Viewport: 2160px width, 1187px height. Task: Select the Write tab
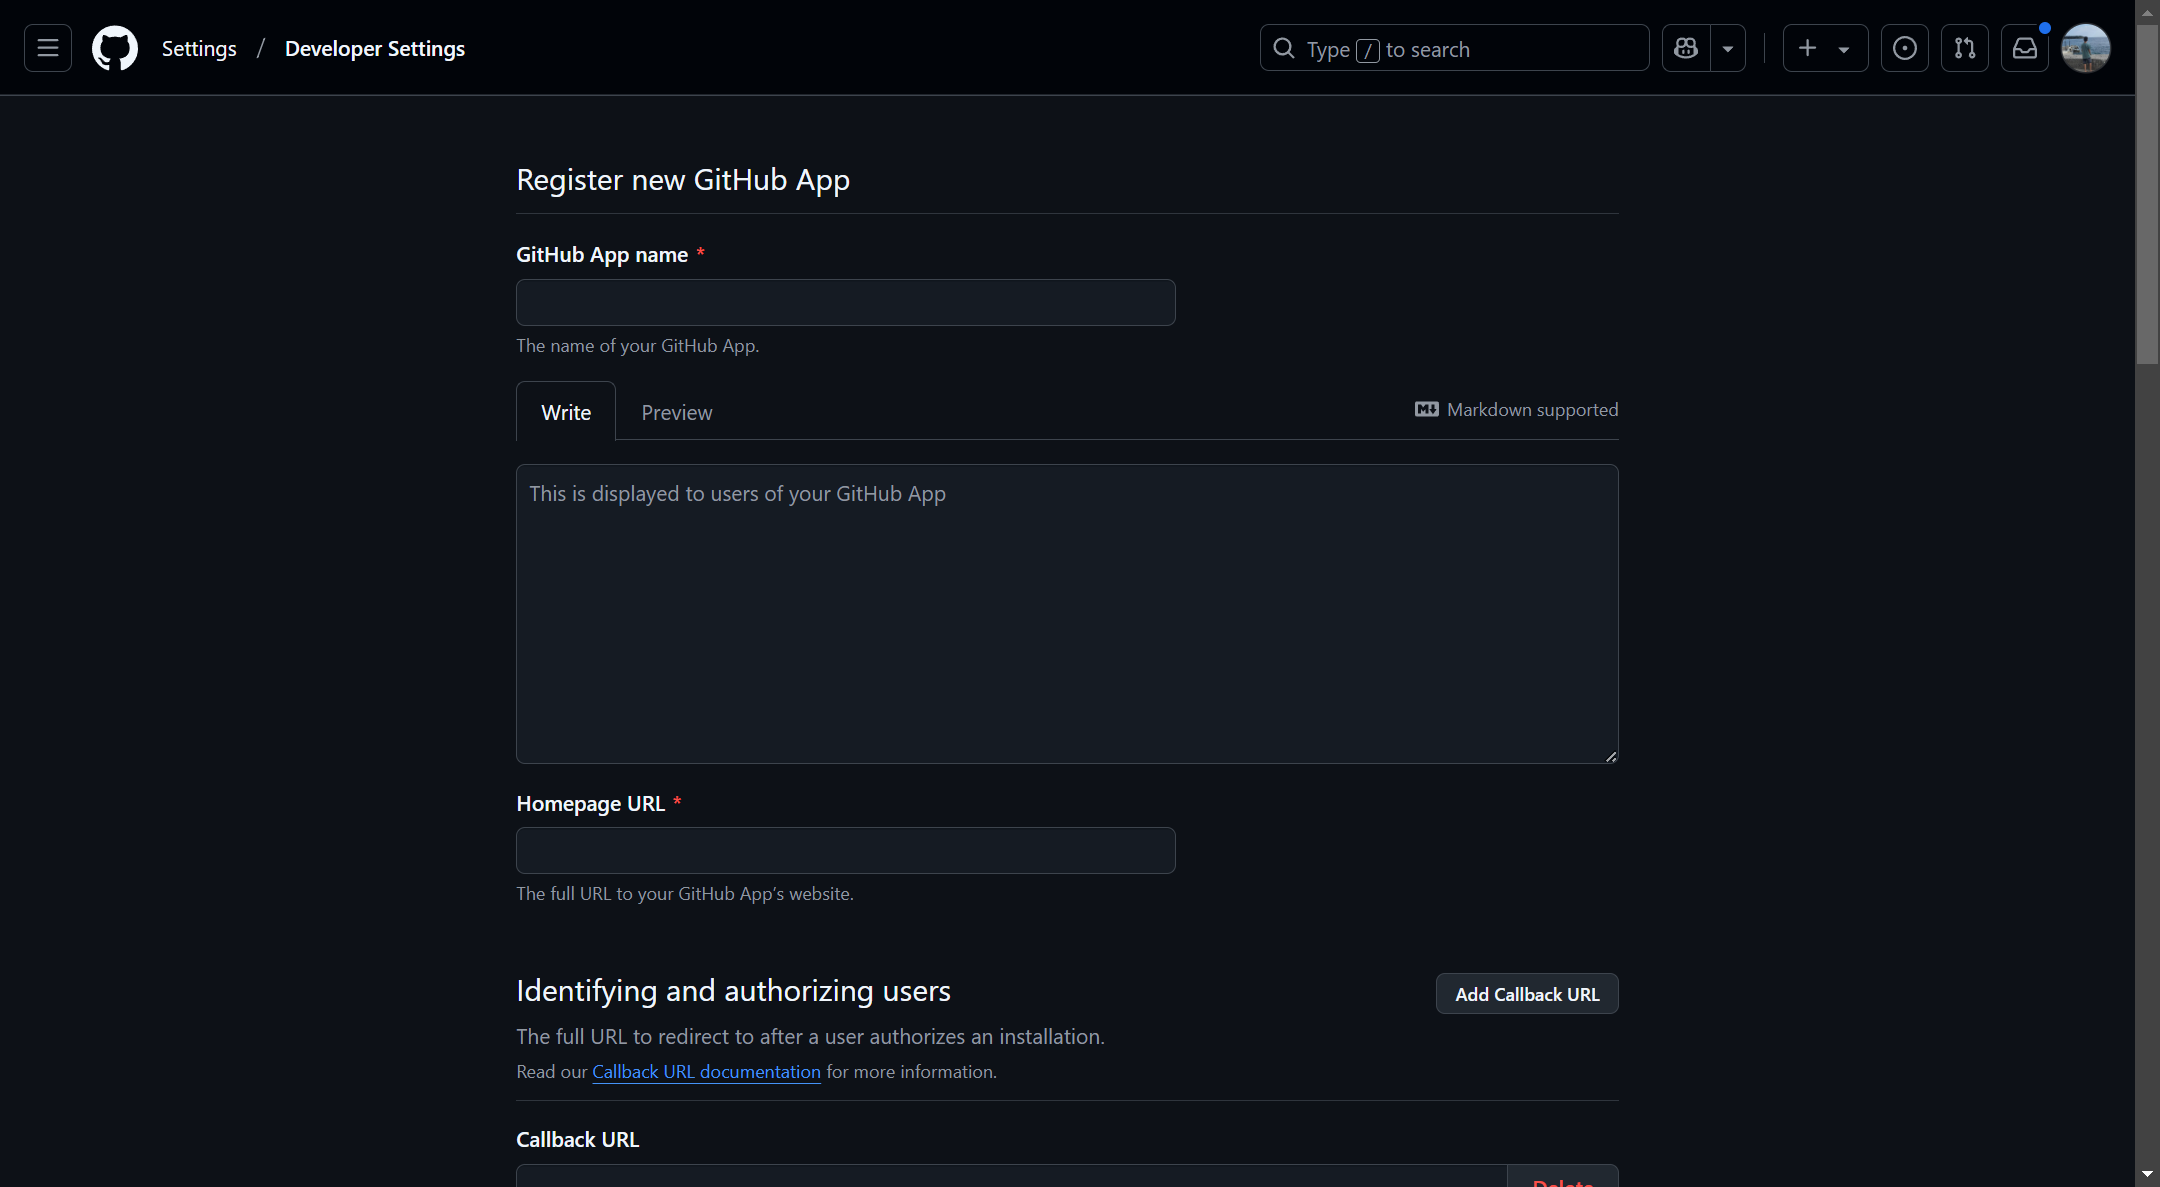566,411
